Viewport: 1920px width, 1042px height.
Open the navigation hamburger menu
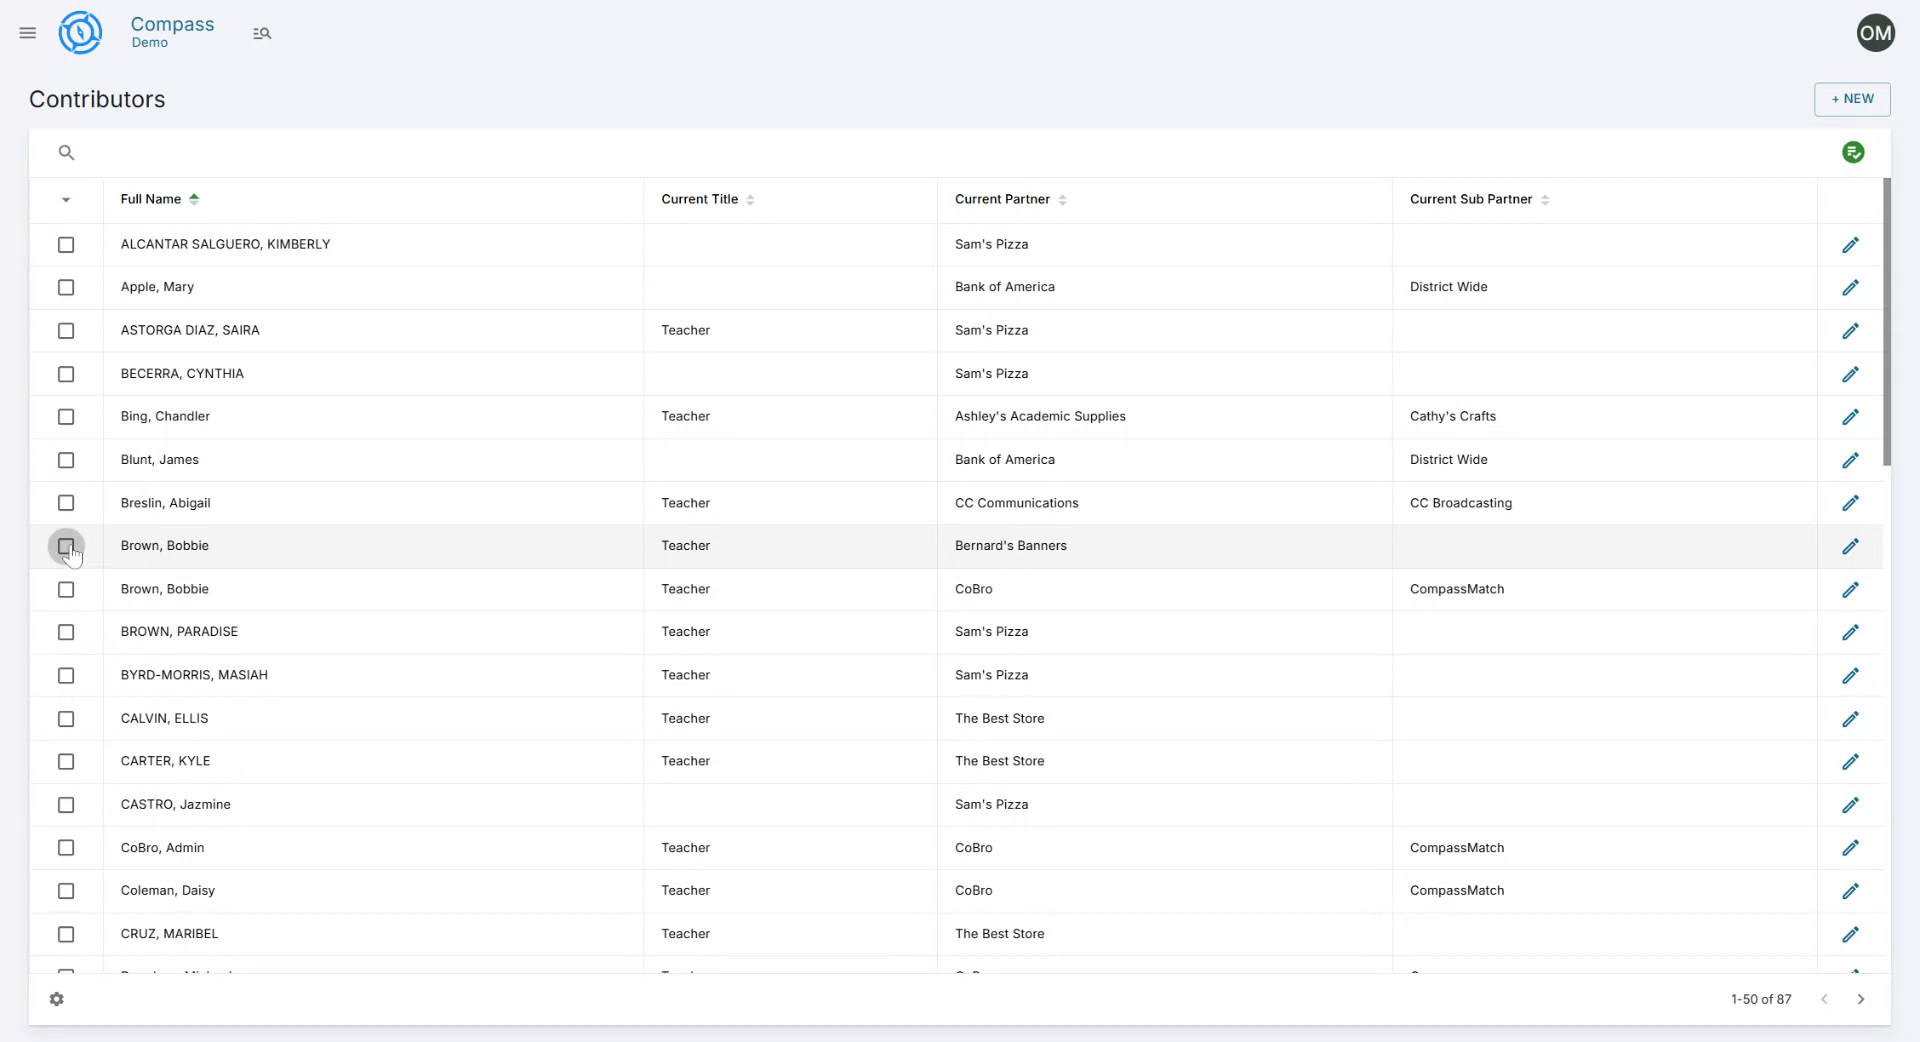(x=26, y=33)
